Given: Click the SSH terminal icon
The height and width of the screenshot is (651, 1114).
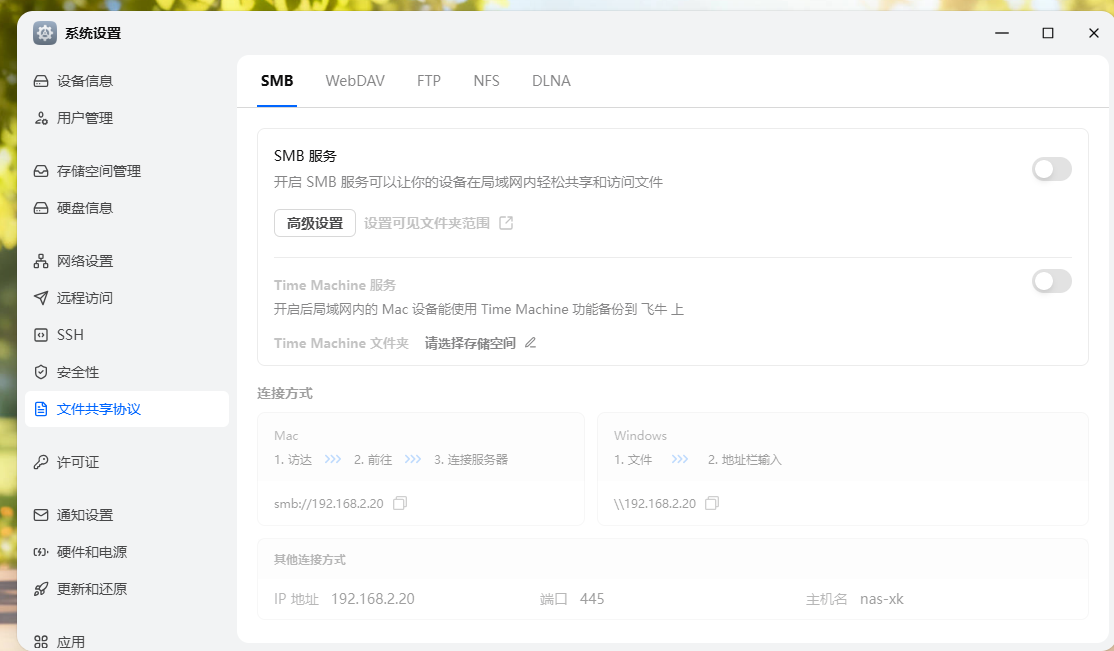Looking at the screenshot, I should pos(41,335).
